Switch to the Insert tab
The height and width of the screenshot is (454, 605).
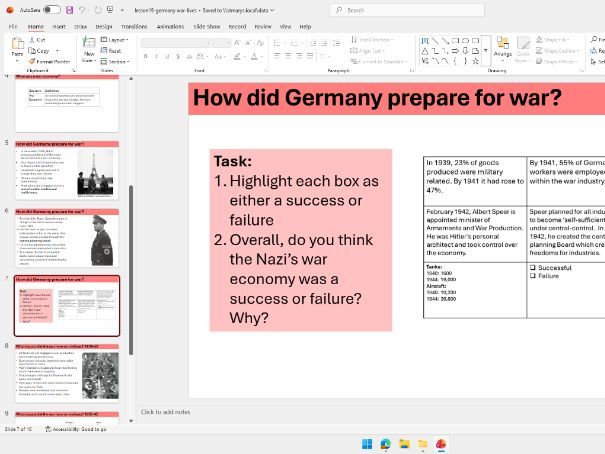[x=59, y=27]
